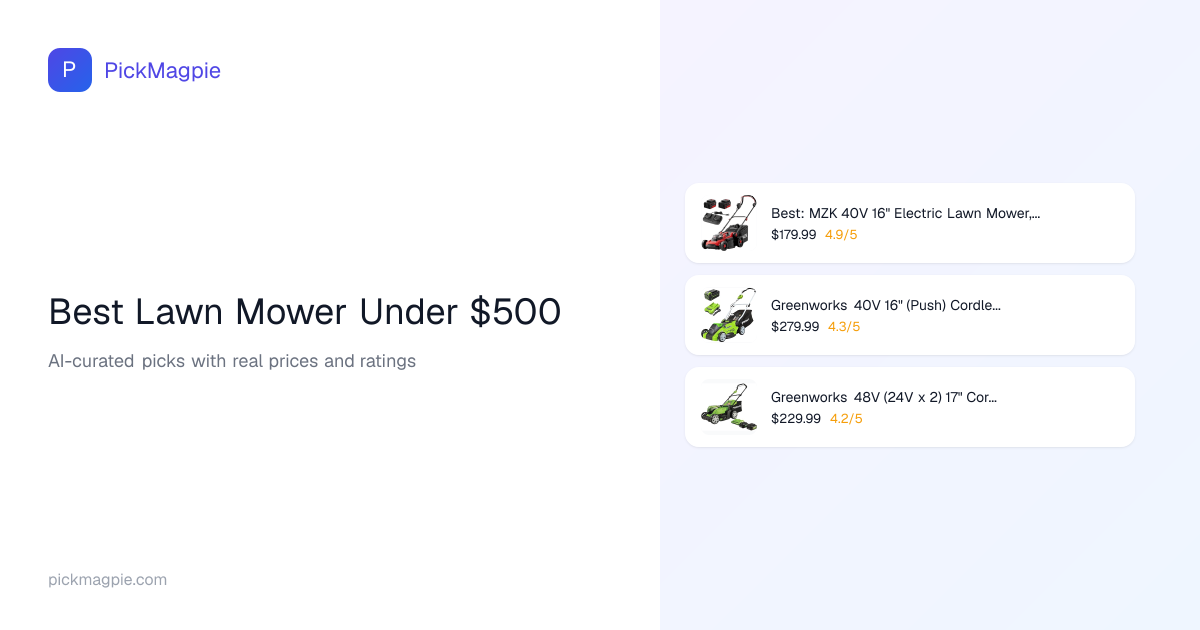The image size is (1200, 630).
Task: Click the Greenworks 40V mower thumbnail image
Action: coord(729,315)
